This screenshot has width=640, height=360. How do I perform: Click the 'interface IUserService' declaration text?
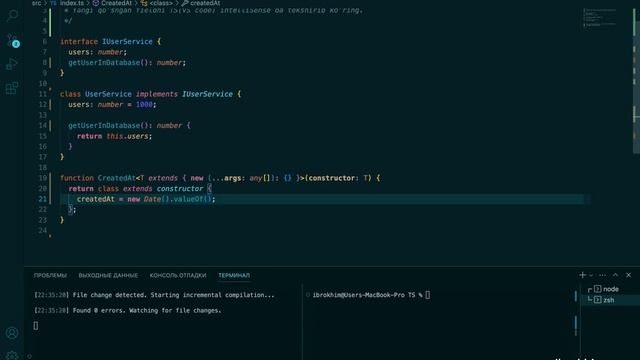(x=107, y=42)
